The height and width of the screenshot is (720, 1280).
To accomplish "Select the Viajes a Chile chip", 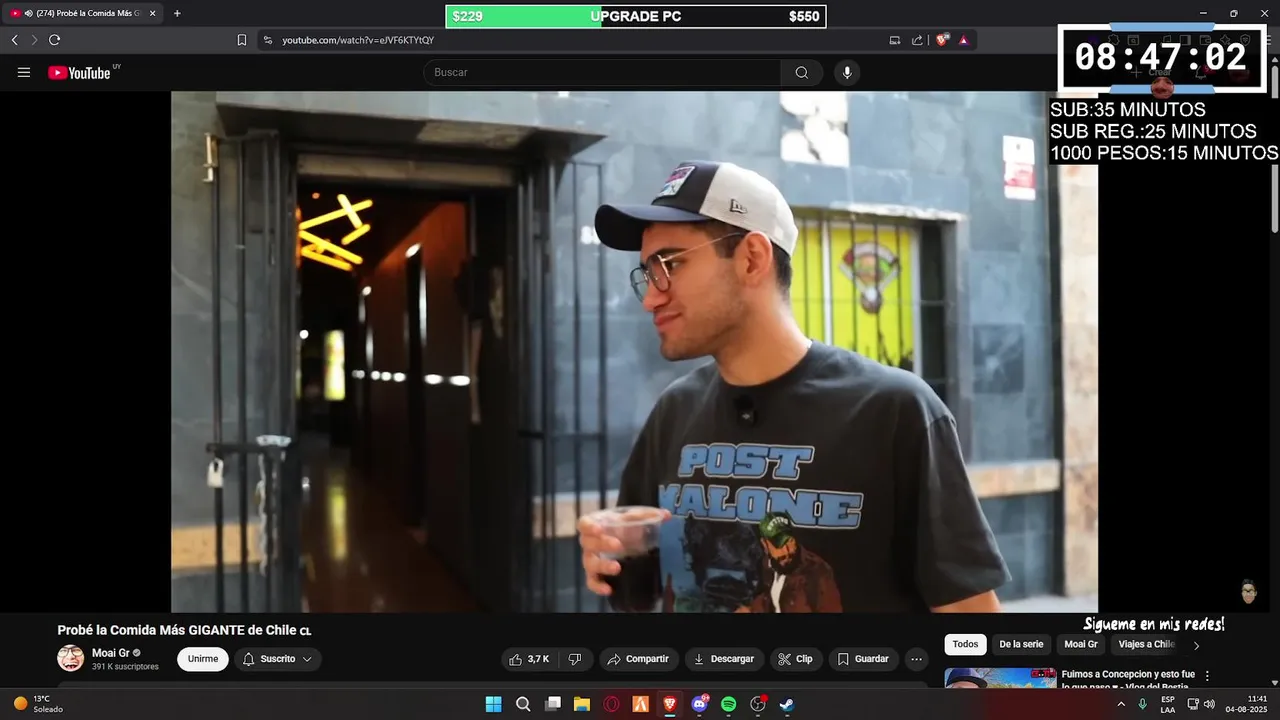I will (x=1146, y=645).
